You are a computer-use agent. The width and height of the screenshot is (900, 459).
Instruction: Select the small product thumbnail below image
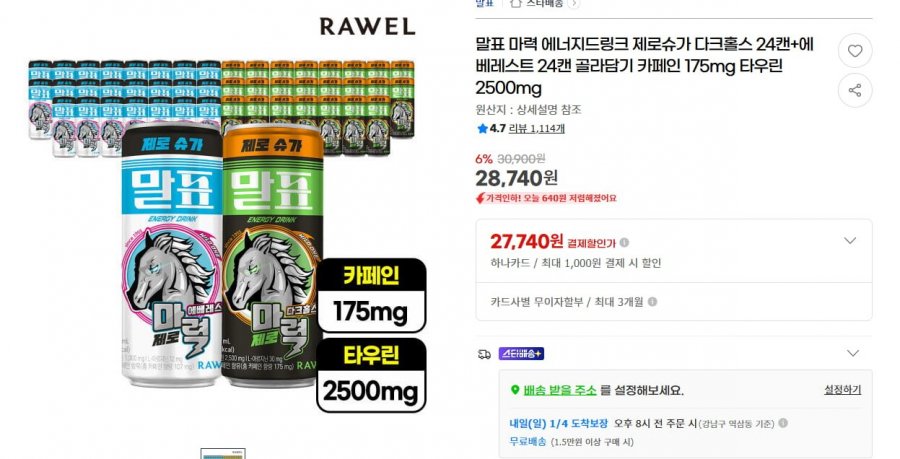pos(223,454)
